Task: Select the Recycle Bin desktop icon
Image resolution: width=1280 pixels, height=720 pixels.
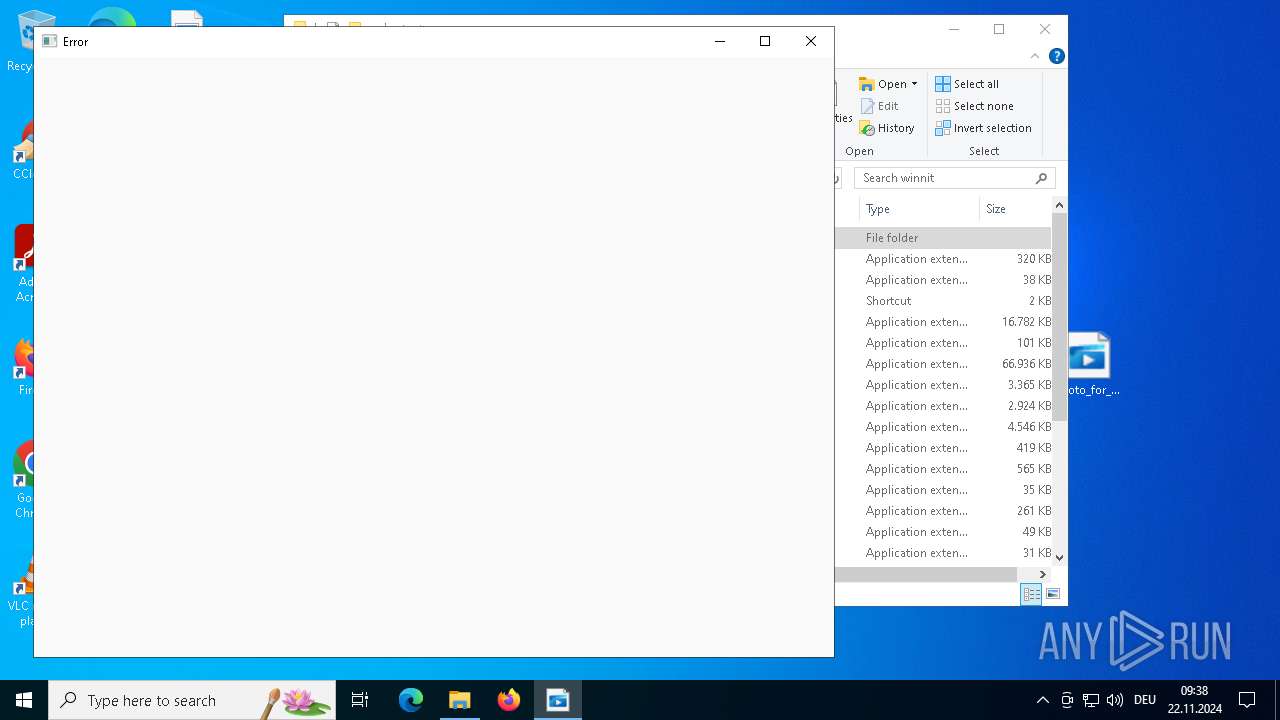Action: click(x=19, y=40)
